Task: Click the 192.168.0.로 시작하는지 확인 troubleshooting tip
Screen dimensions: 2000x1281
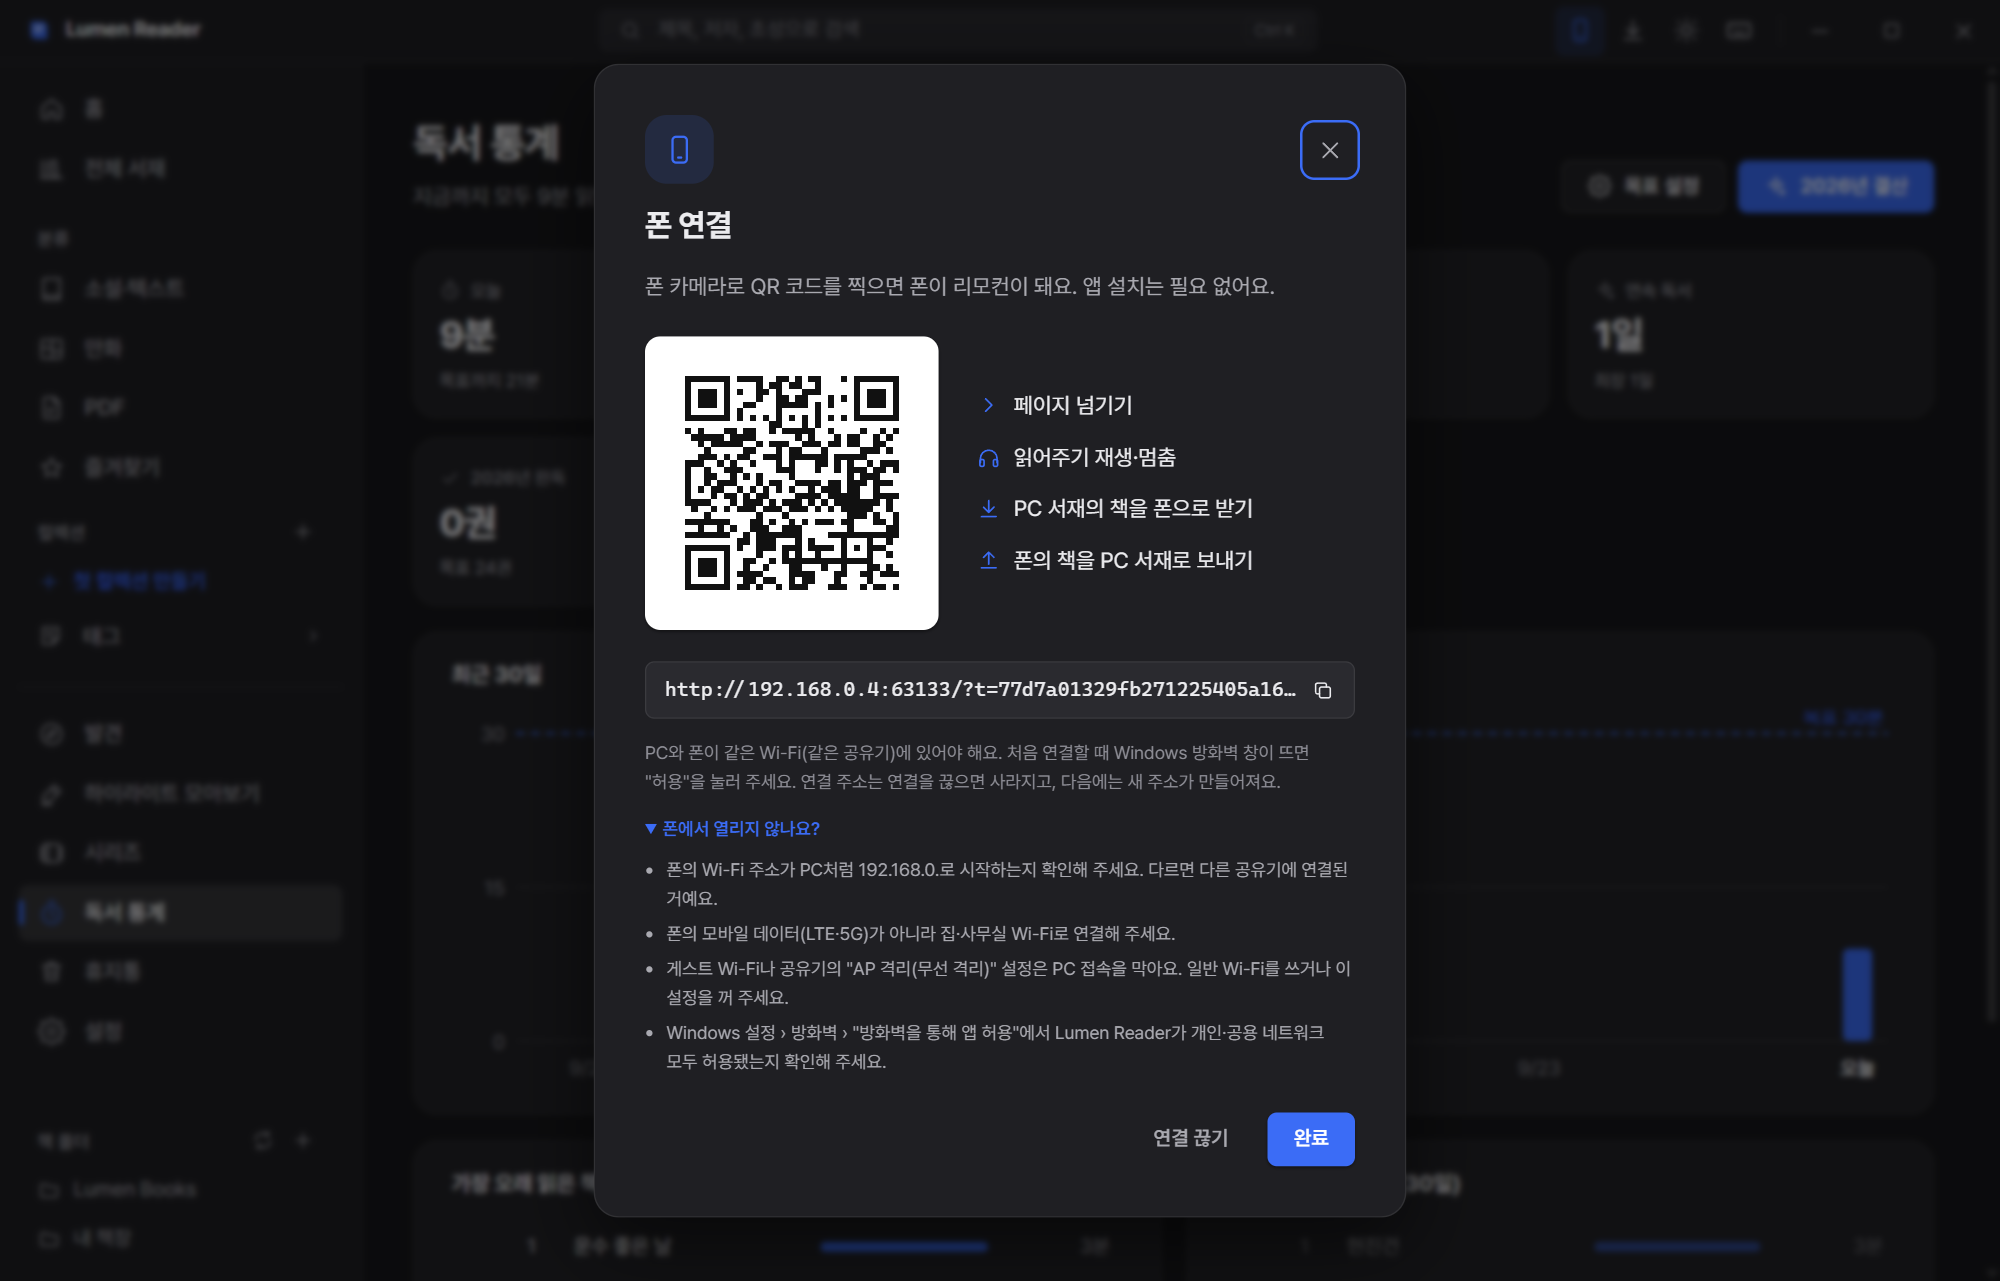Action: (x=1007, y=884)
